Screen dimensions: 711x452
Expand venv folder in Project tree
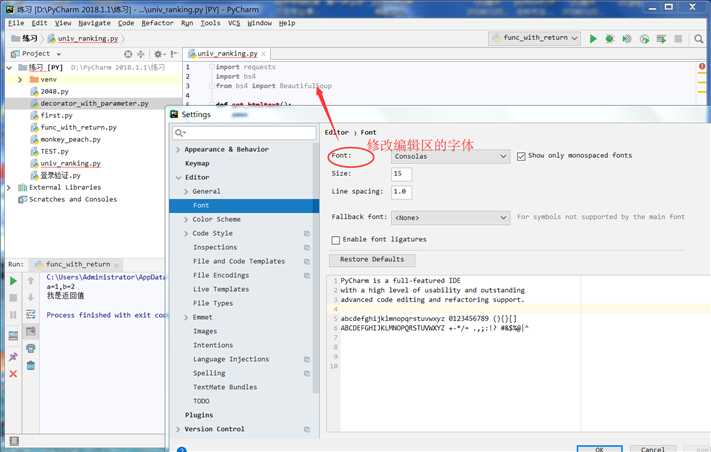point(20,80)
